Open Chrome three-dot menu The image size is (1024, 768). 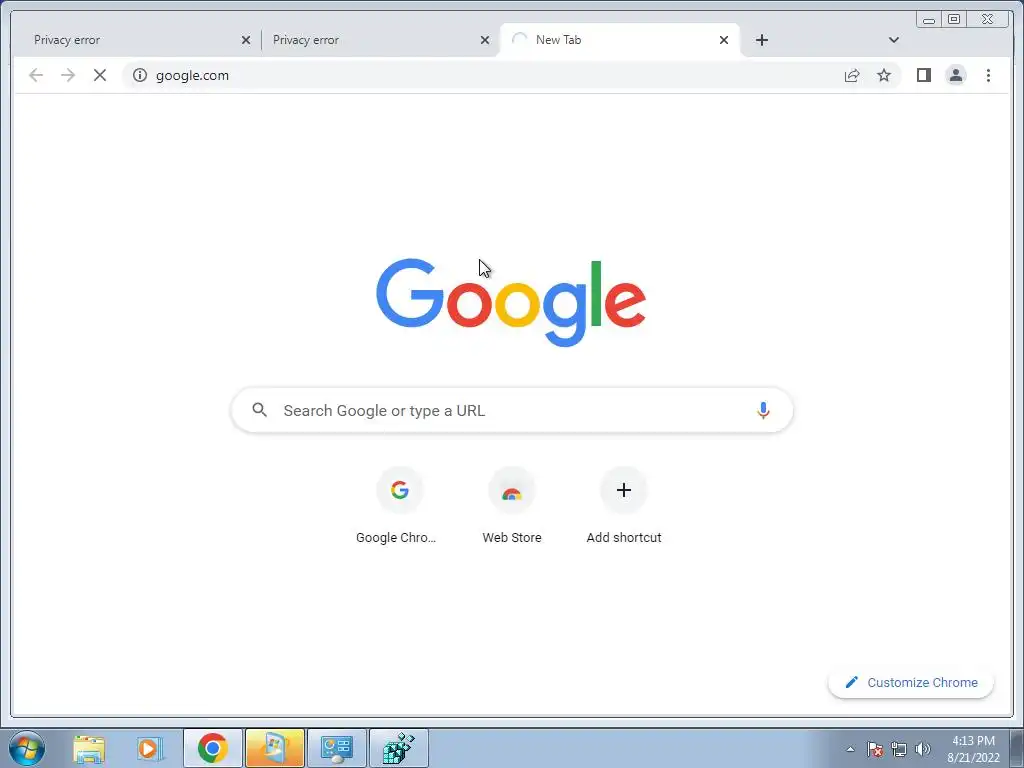click(988, 75)
